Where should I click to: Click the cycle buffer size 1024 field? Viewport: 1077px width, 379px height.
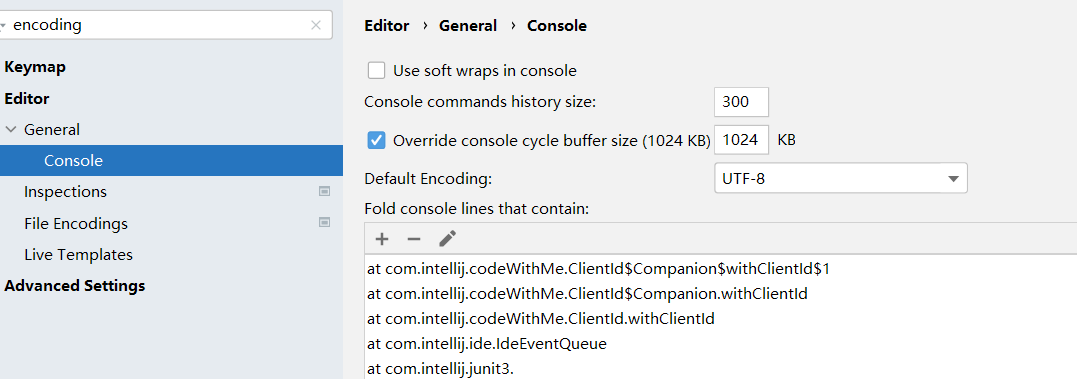click(741, 140)
